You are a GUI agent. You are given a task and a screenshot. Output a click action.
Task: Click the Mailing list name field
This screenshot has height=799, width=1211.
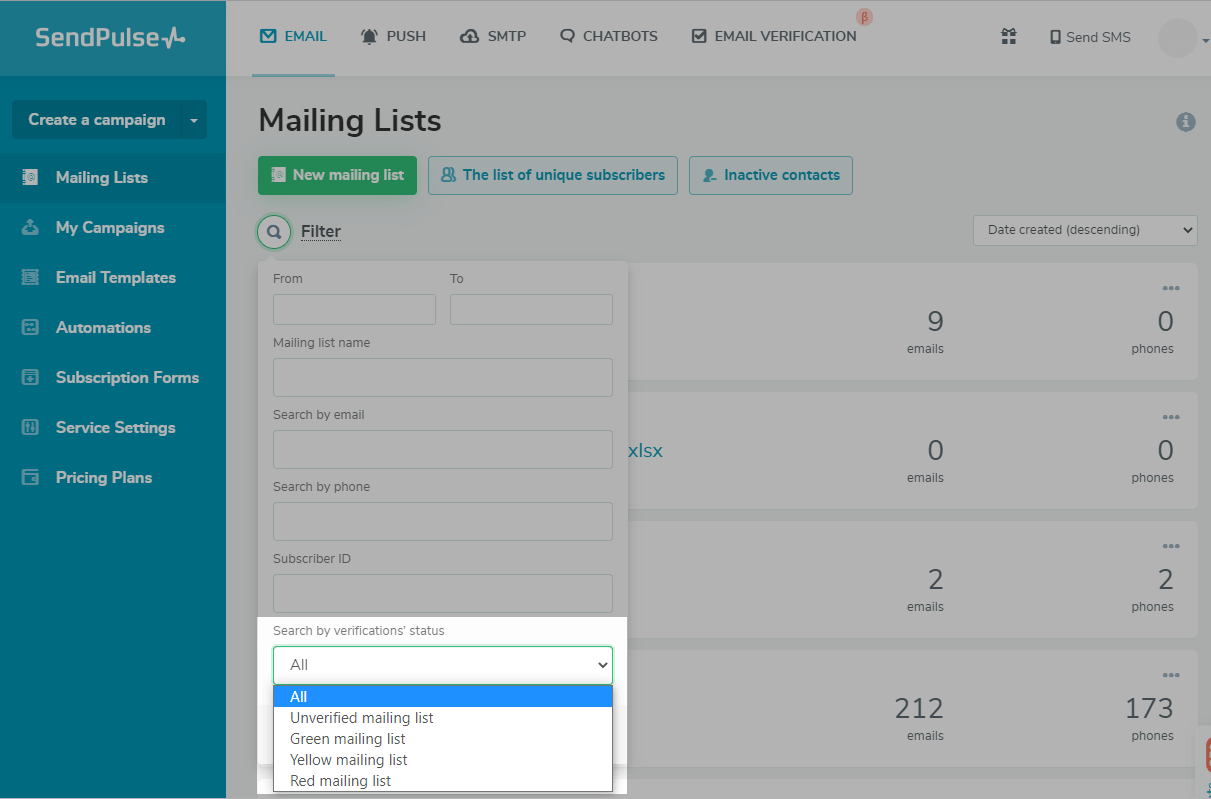(443, 378)
